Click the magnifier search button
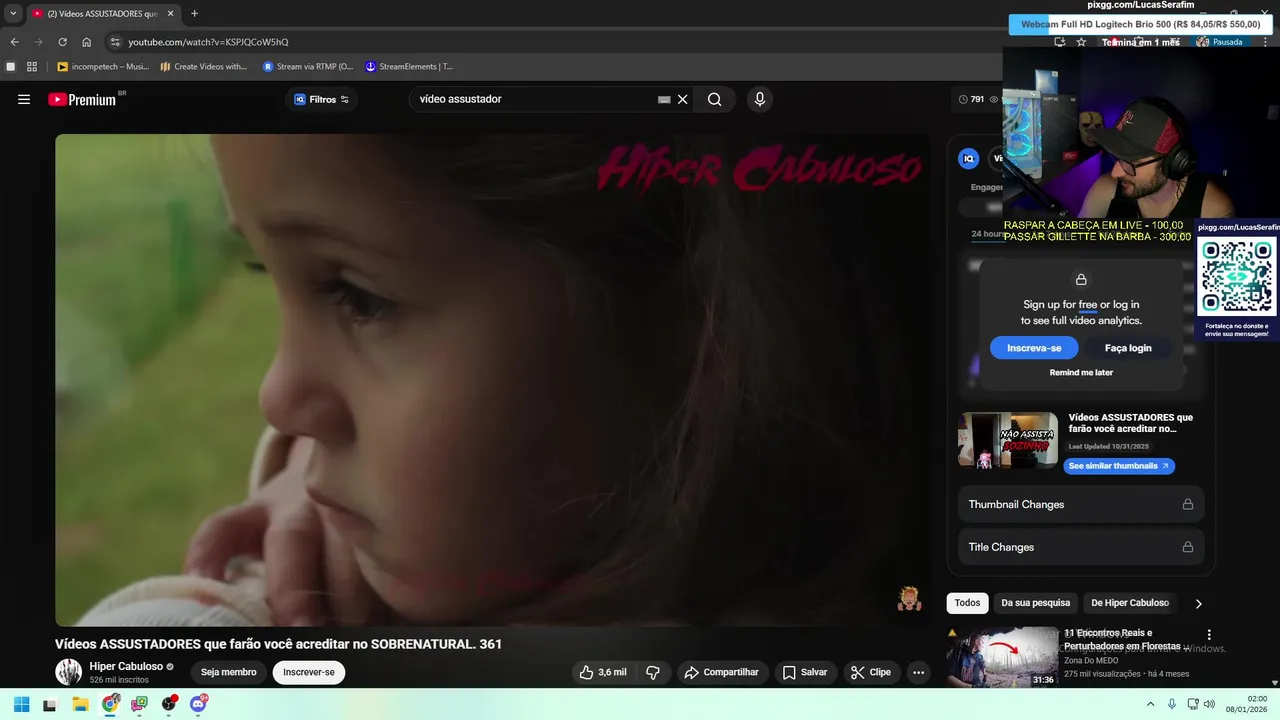 [x=714, y=99]
